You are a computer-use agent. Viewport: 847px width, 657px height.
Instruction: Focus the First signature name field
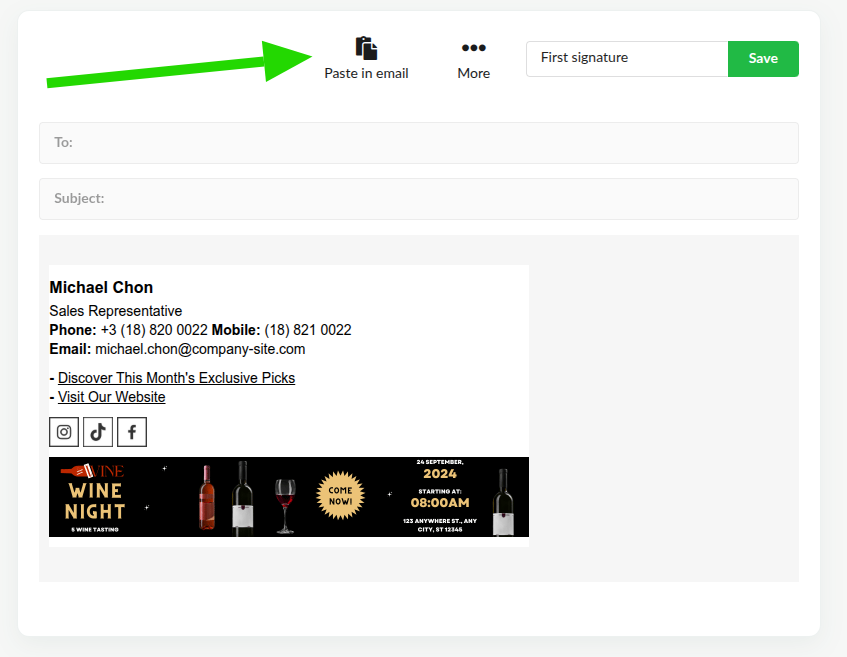pyautogui.click(x=627, y=58)
